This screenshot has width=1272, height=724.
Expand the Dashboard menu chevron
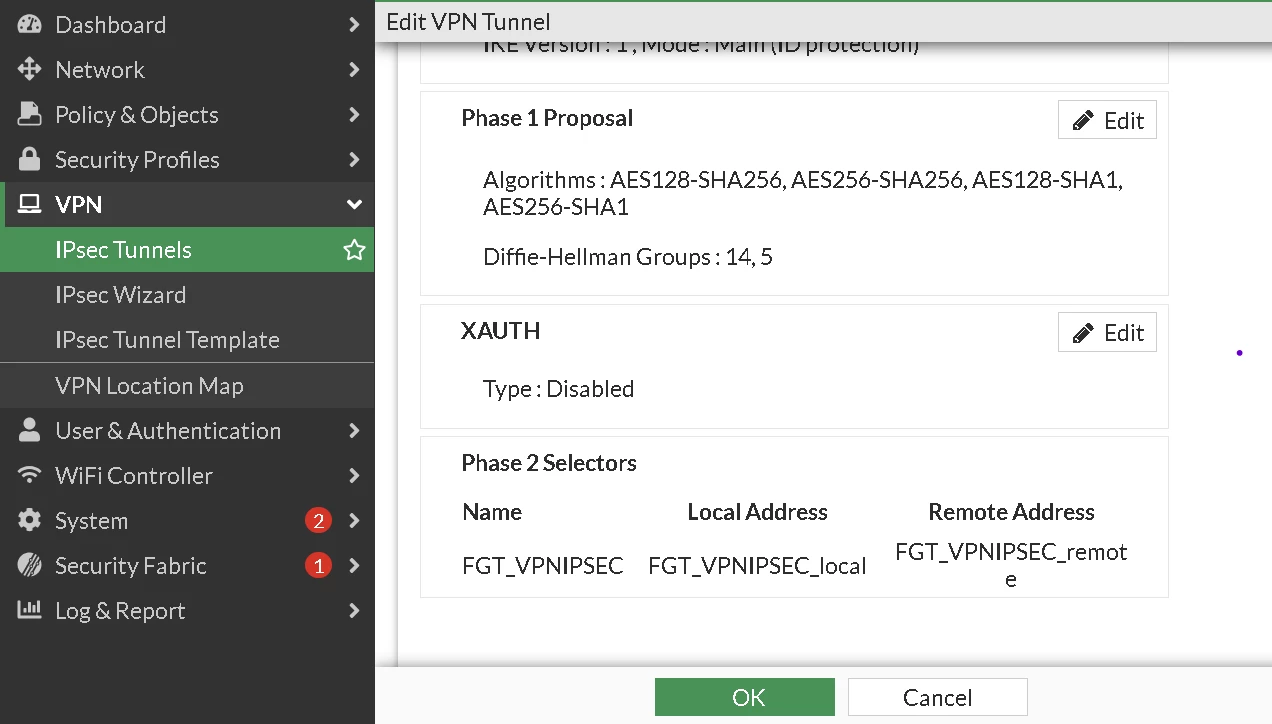(x=354, y=25)
